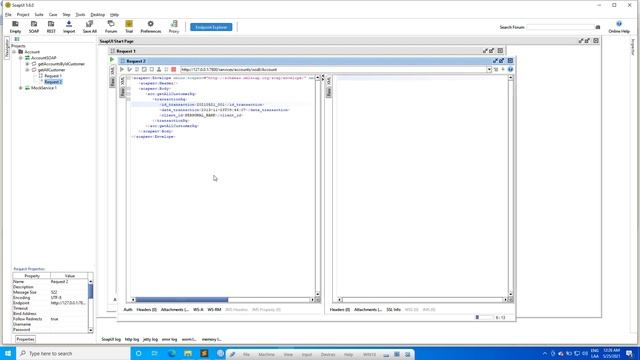
Task: Open the Project menu
Action: tap(23, 15)
